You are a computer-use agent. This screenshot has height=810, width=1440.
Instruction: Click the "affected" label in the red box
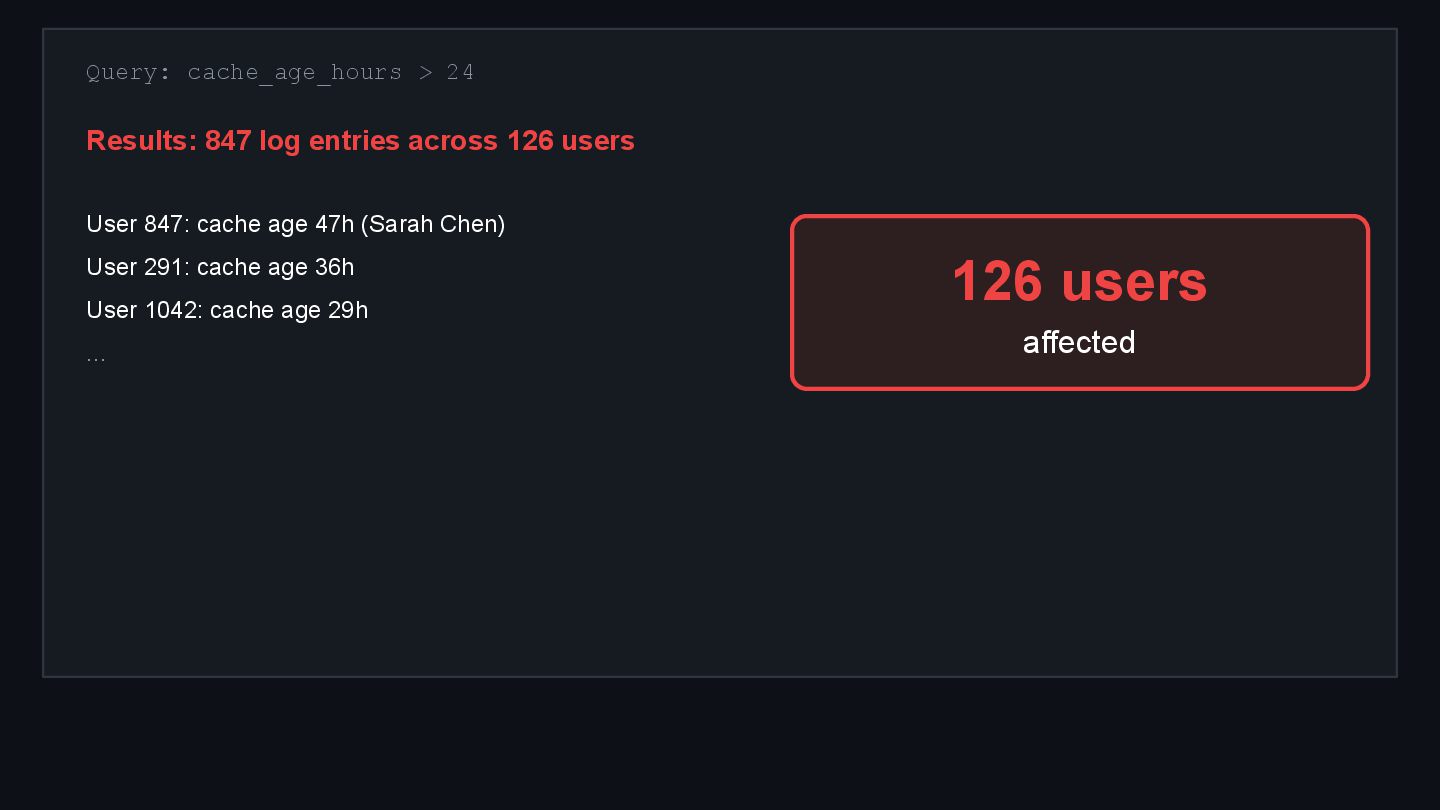pyautogui.click(x=1079, y=343)
